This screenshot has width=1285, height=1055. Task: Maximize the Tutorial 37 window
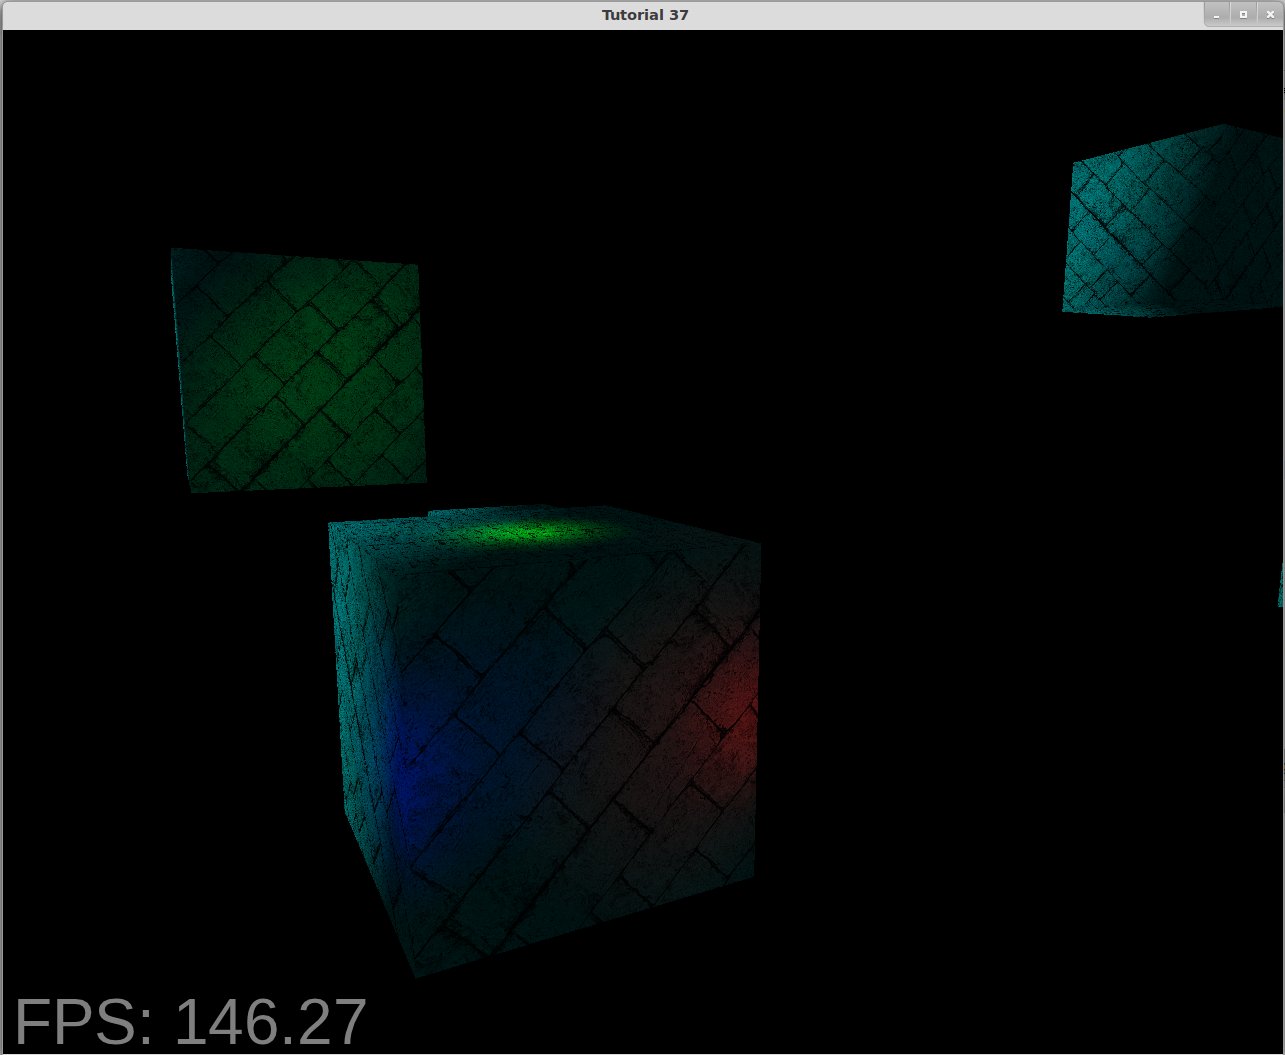pyautogui.click(x=1243, y=15)
